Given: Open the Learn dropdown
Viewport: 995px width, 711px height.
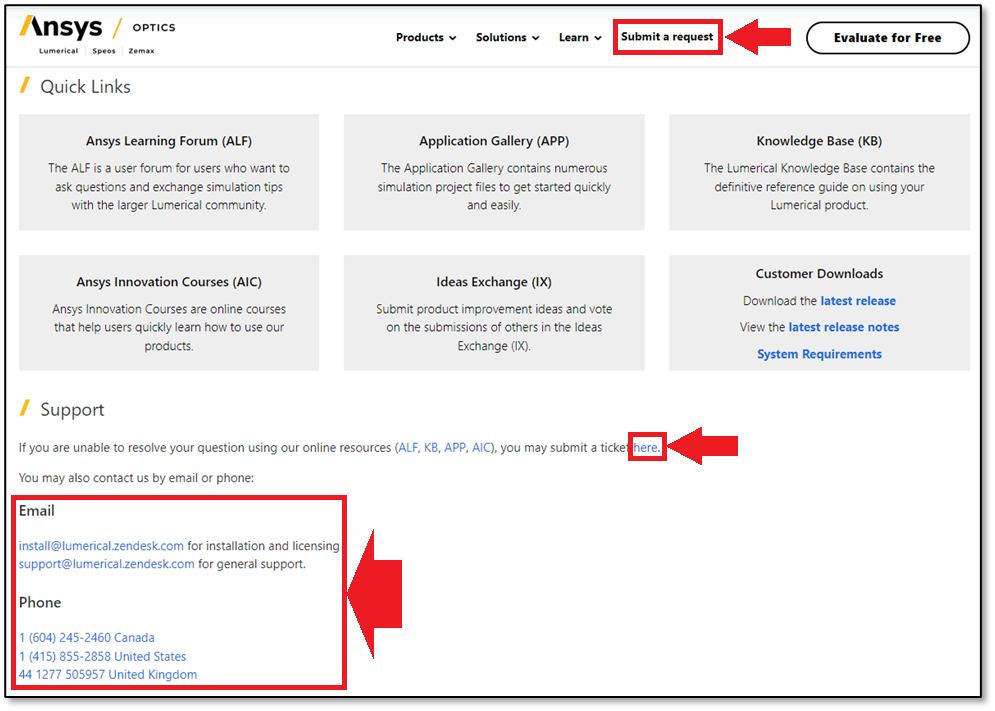Looking at the screenshot, I should tap(579, 37).
